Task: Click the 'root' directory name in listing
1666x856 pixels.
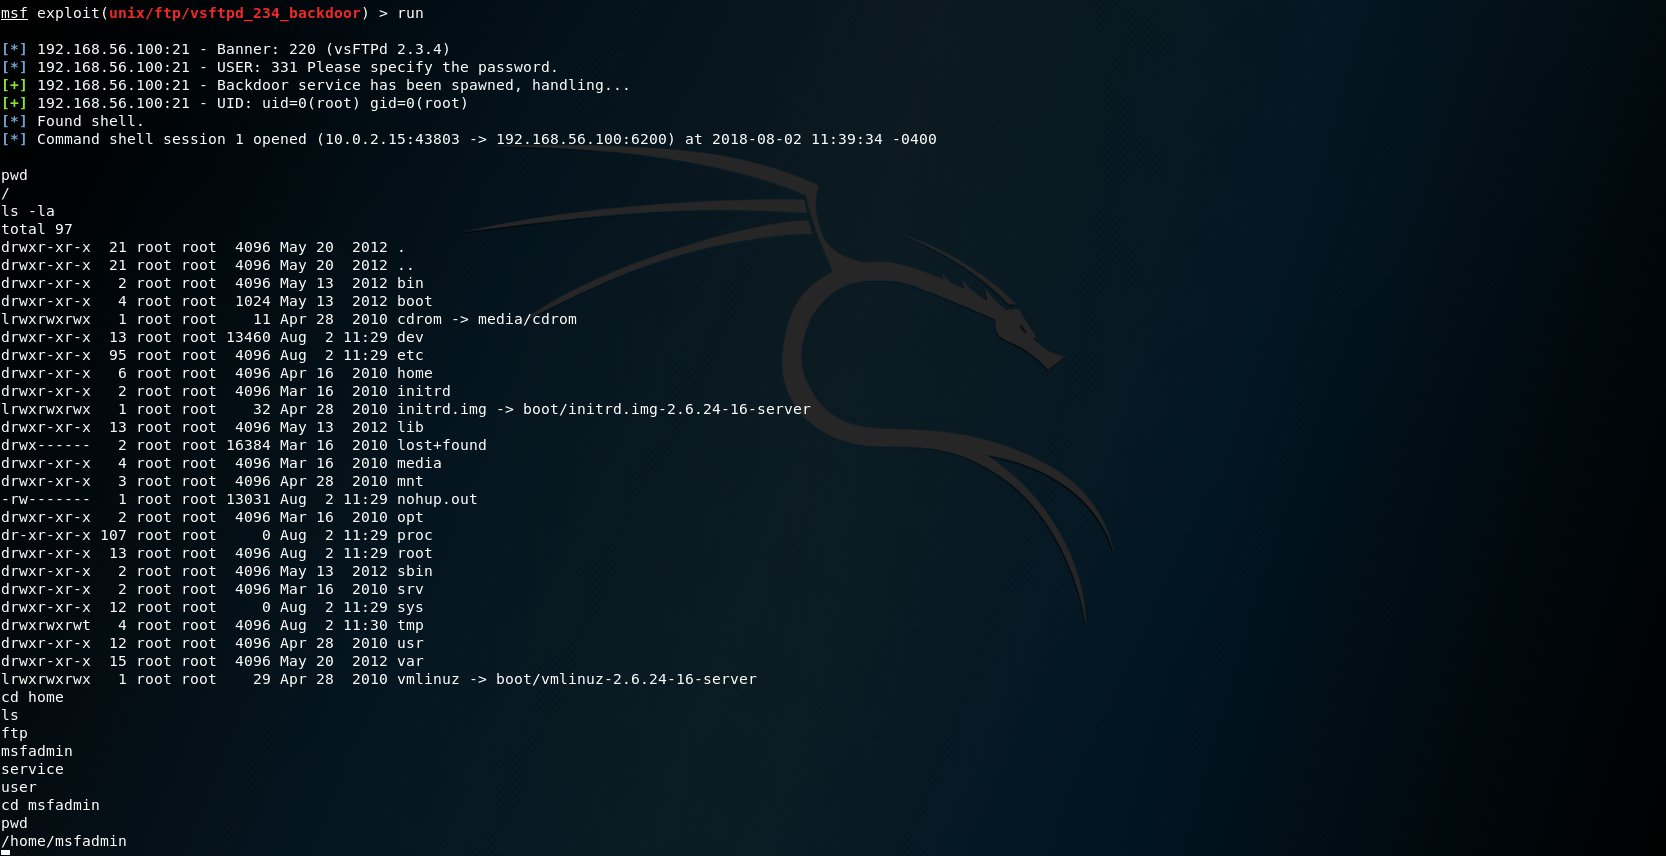Action: pos(415,553)
